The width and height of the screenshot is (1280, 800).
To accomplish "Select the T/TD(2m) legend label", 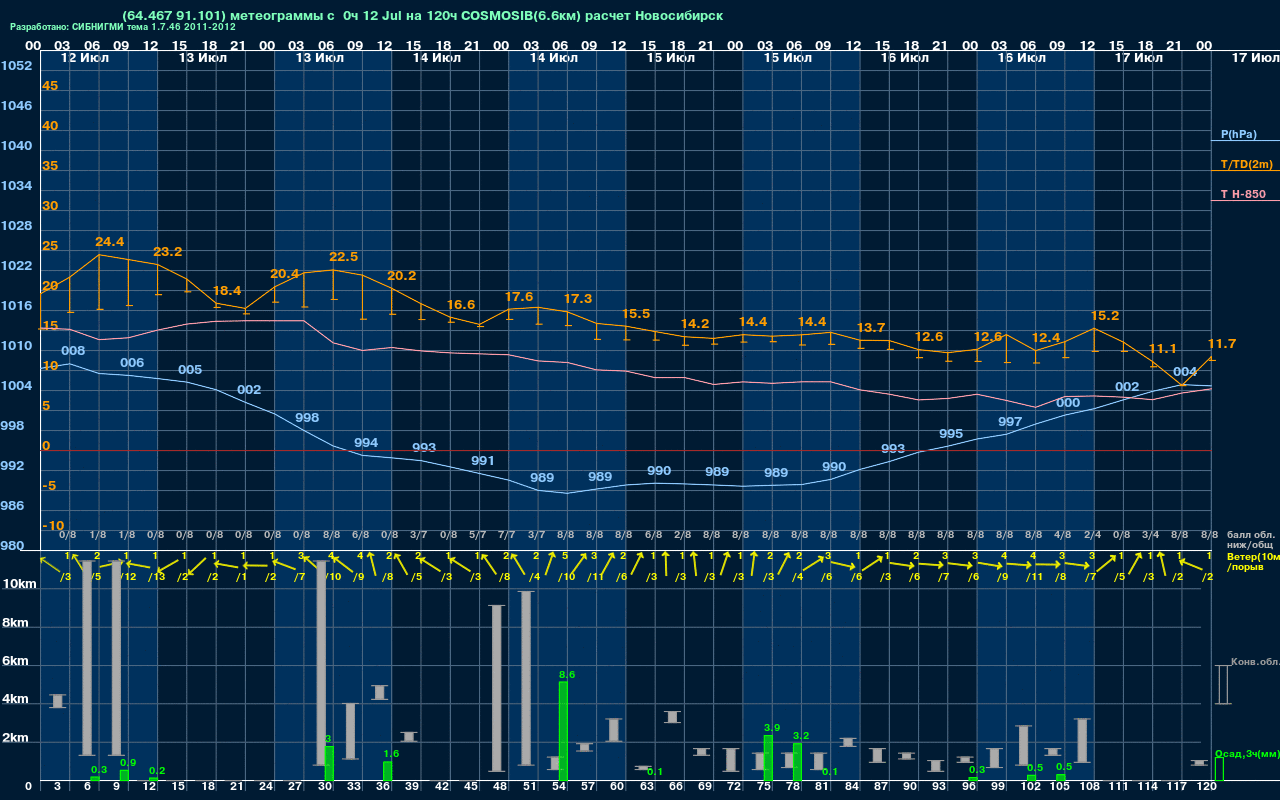I will click(x=1246, y=164).
